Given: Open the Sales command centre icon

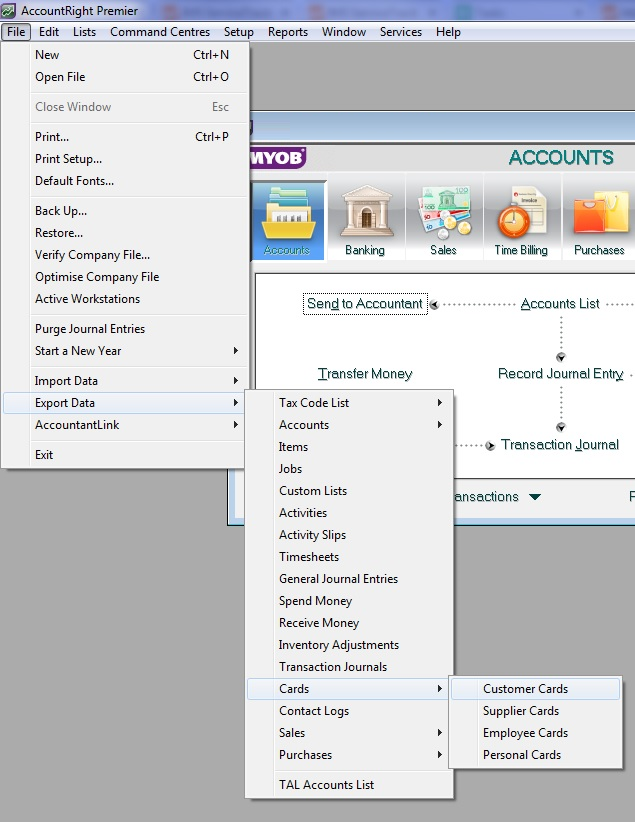Looking at the screenshot, I should coord(444,220).
